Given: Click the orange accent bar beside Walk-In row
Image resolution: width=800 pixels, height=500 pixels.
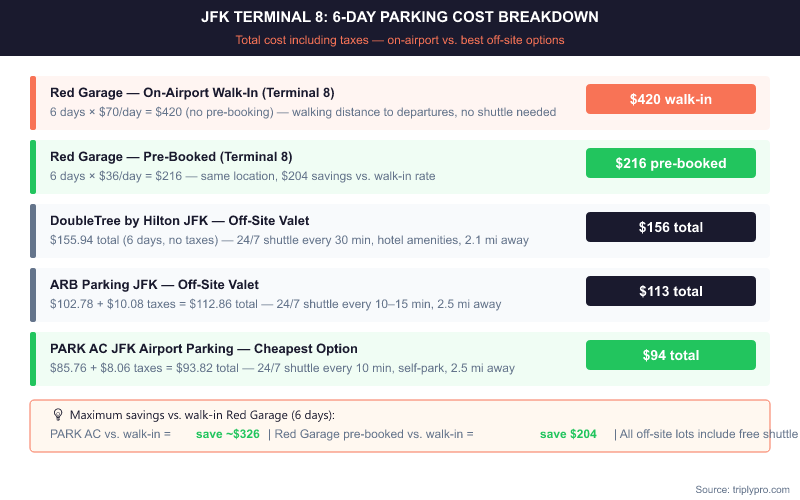Looking at the screenshot, I should 33,103.
